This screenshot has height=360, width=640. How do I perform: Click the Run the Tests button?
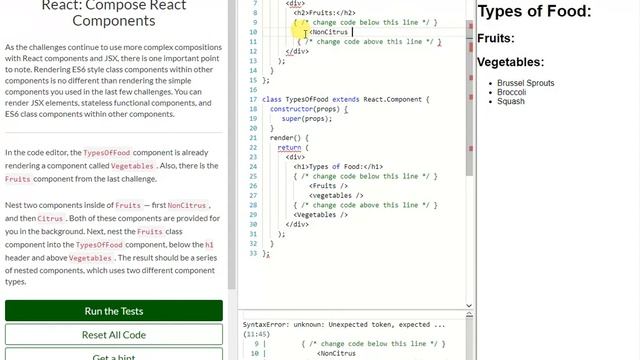114,311
